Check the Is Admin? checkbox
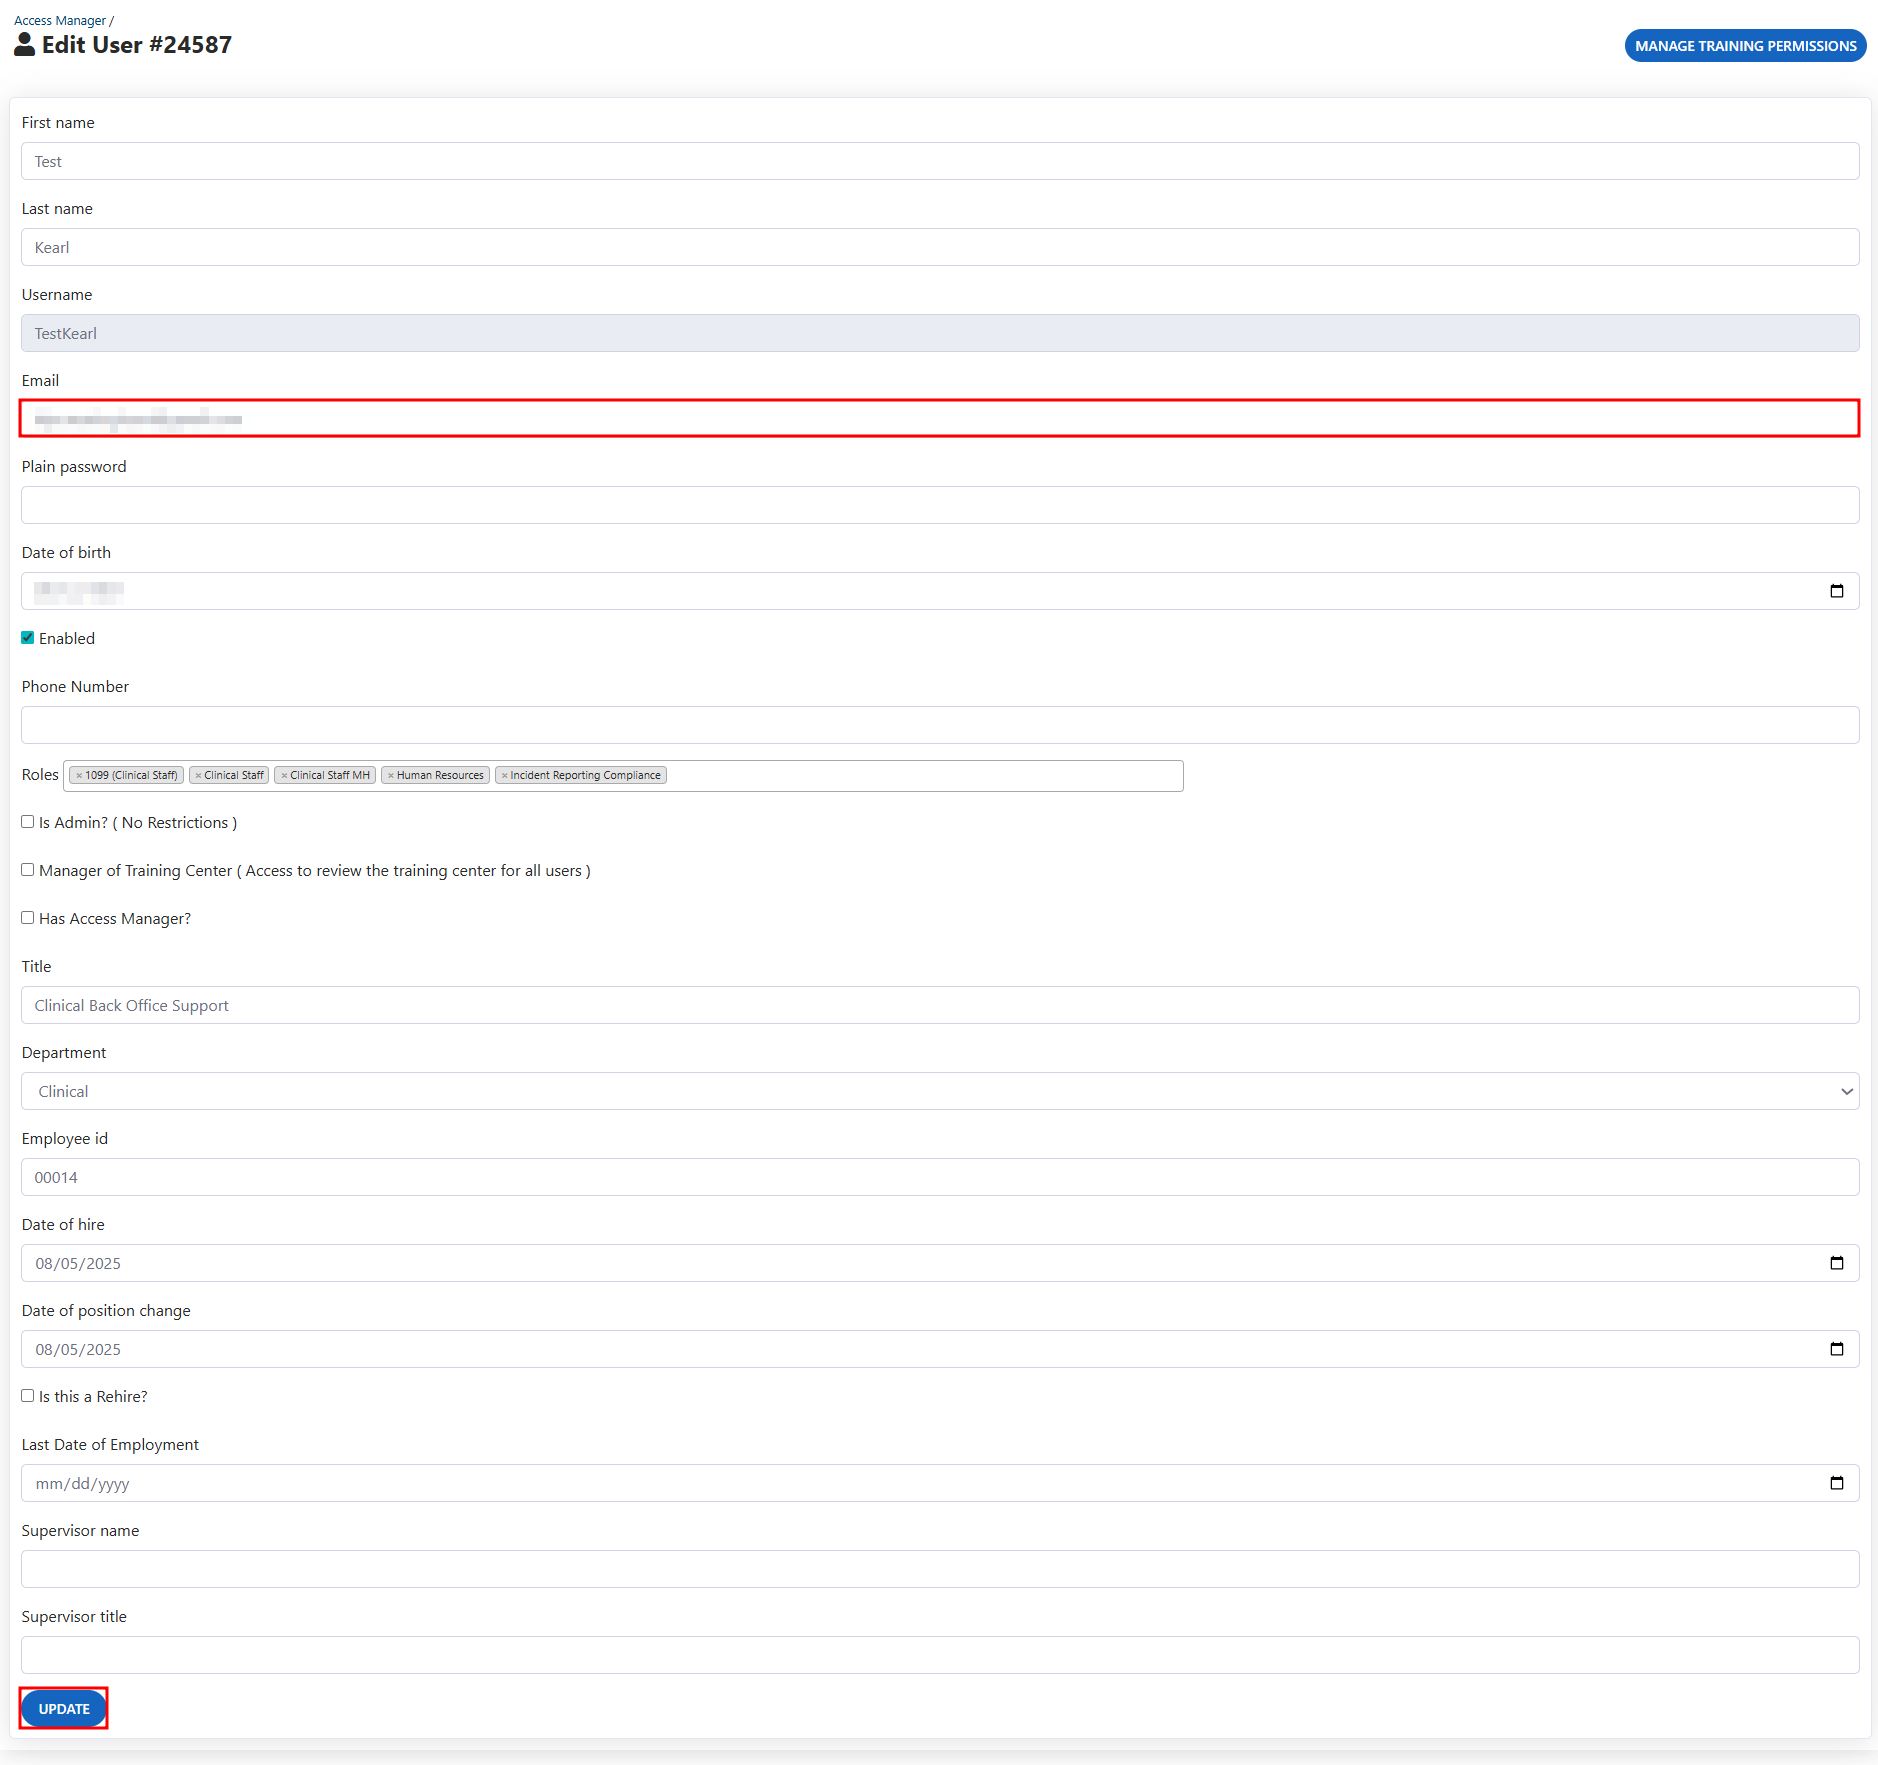Screen dimensions: 1878x1765 (x=28, y=822)
